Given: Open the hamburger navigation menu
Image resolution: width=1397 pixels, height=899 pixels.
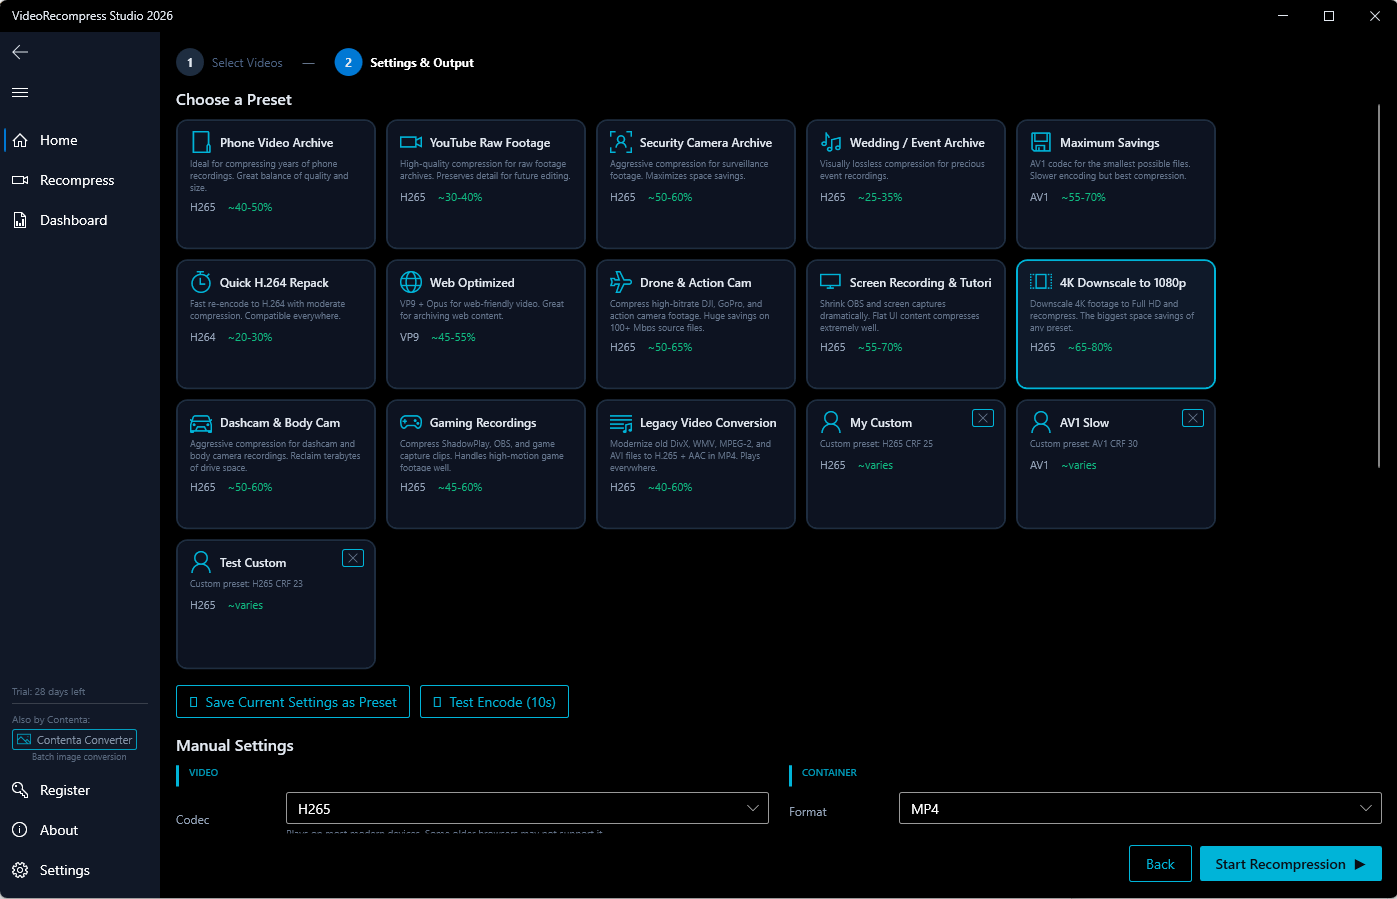Looking at the screenshot, I should 19,91.
